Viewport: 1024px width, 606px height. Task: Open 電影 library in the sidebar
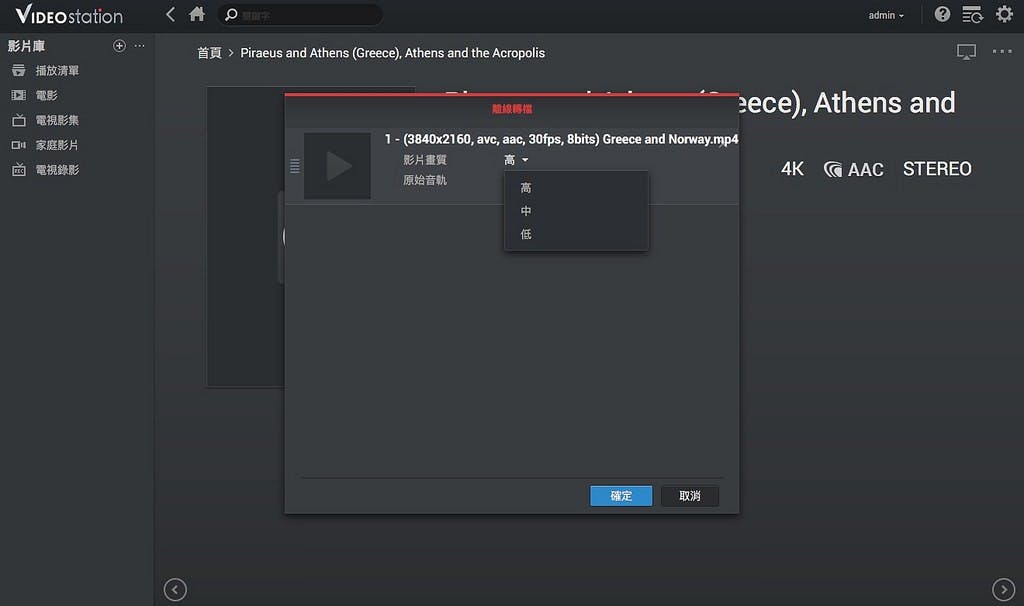46,95
